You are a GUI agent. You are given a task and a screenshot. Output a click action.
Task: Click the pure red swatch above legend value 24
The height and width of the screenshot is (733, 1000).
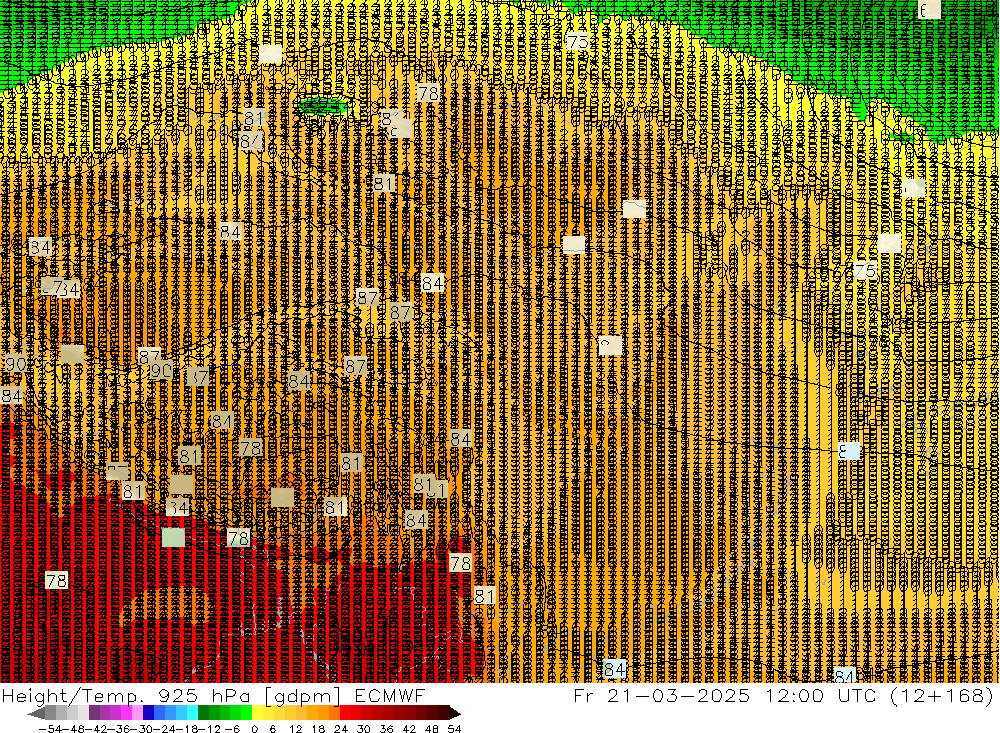point(345,713)
